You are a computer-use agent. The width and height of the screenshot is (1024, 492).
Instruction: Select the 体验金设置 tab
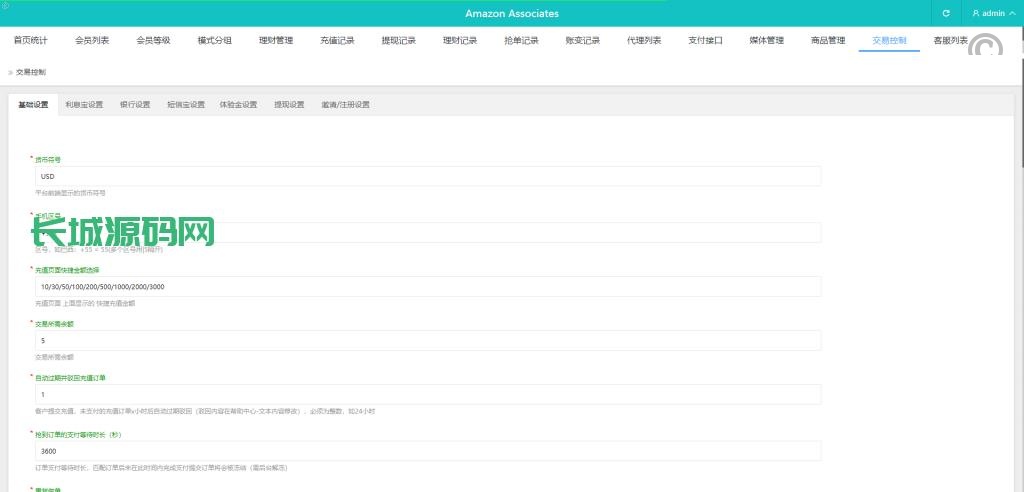click(238, 105)
